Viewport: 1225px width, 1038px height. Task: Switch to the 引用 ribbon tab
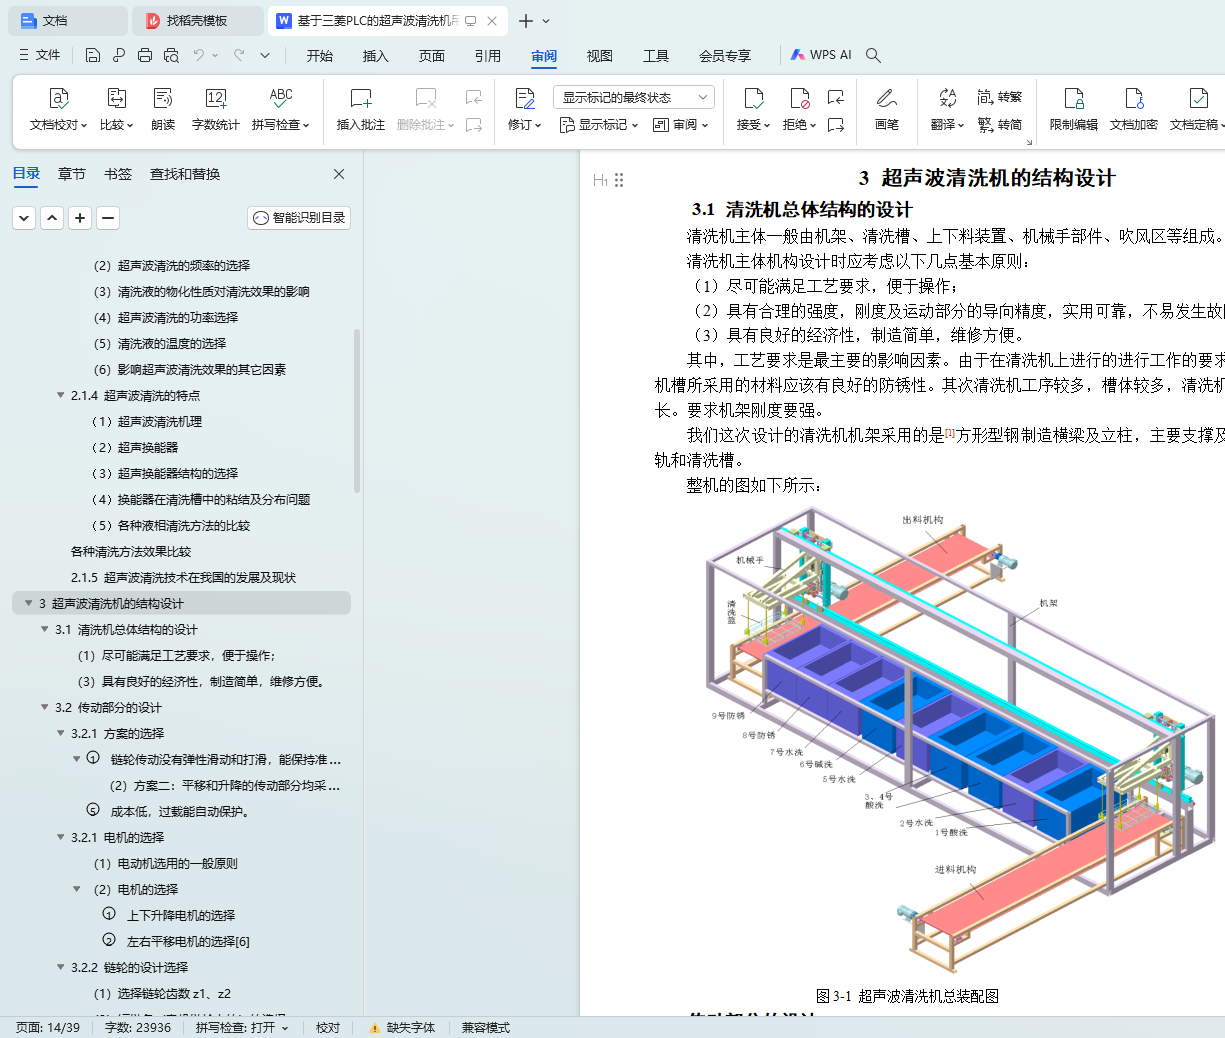click(x=488, y=55)
